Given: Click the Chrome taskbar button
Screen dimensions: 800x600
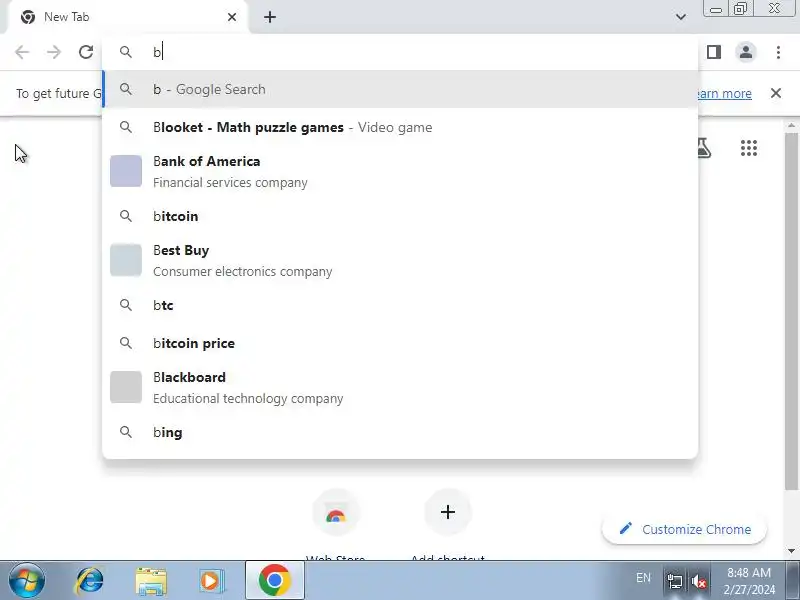Looking at the screenshot, I should [274, 580].
